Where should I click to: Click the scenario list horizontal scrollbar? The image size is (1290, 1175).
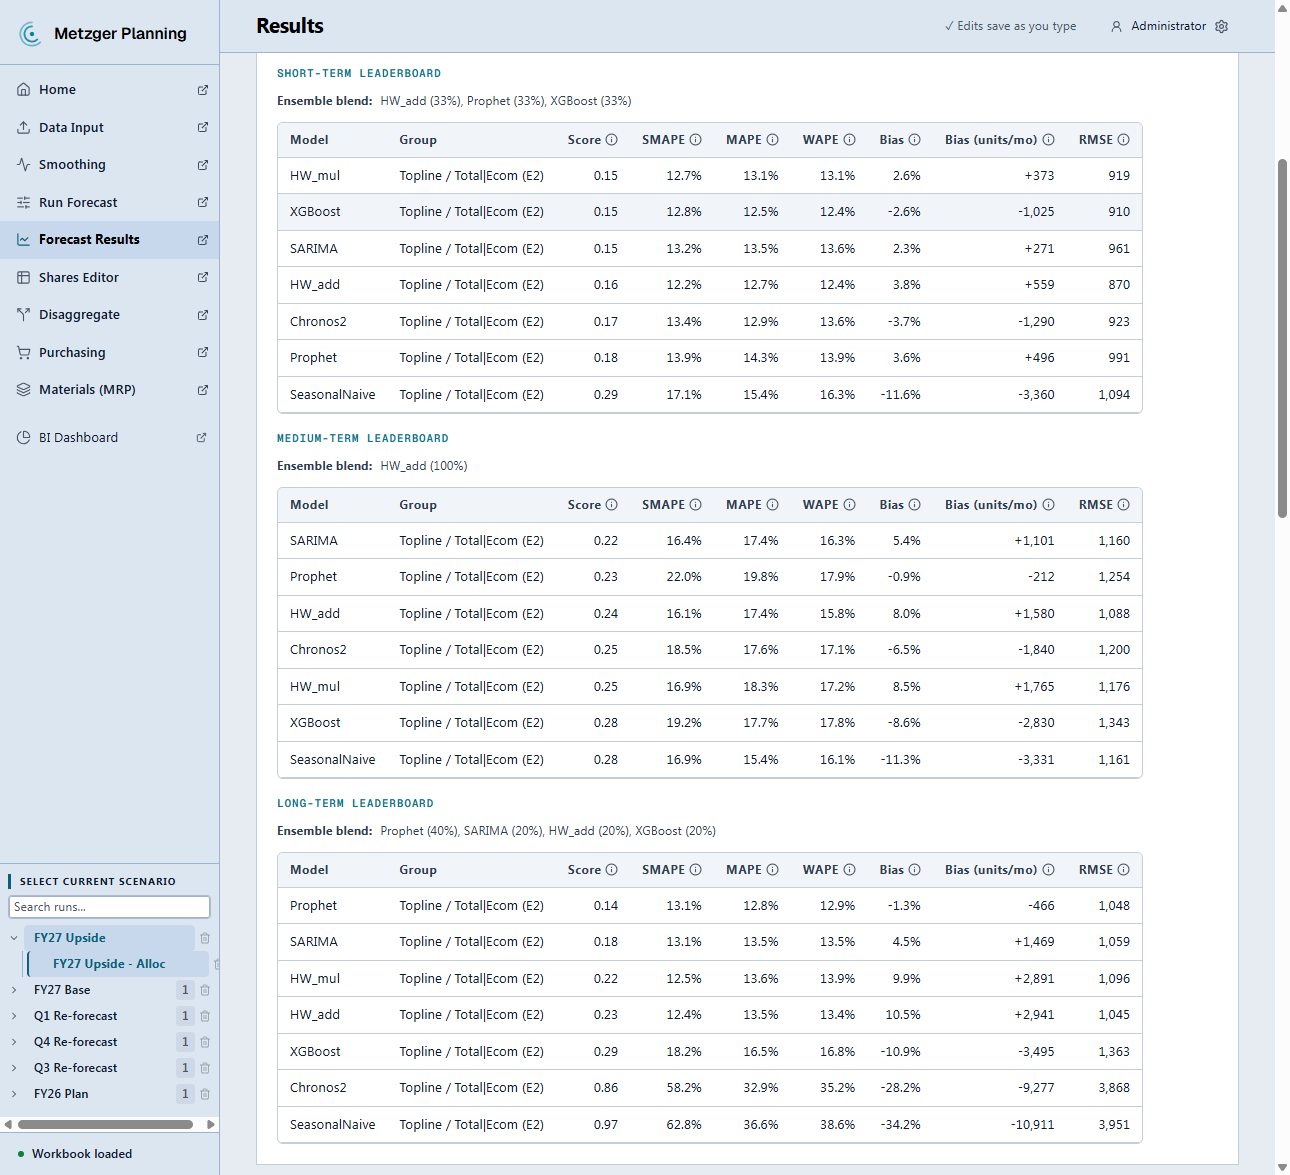click(104, 1124)
